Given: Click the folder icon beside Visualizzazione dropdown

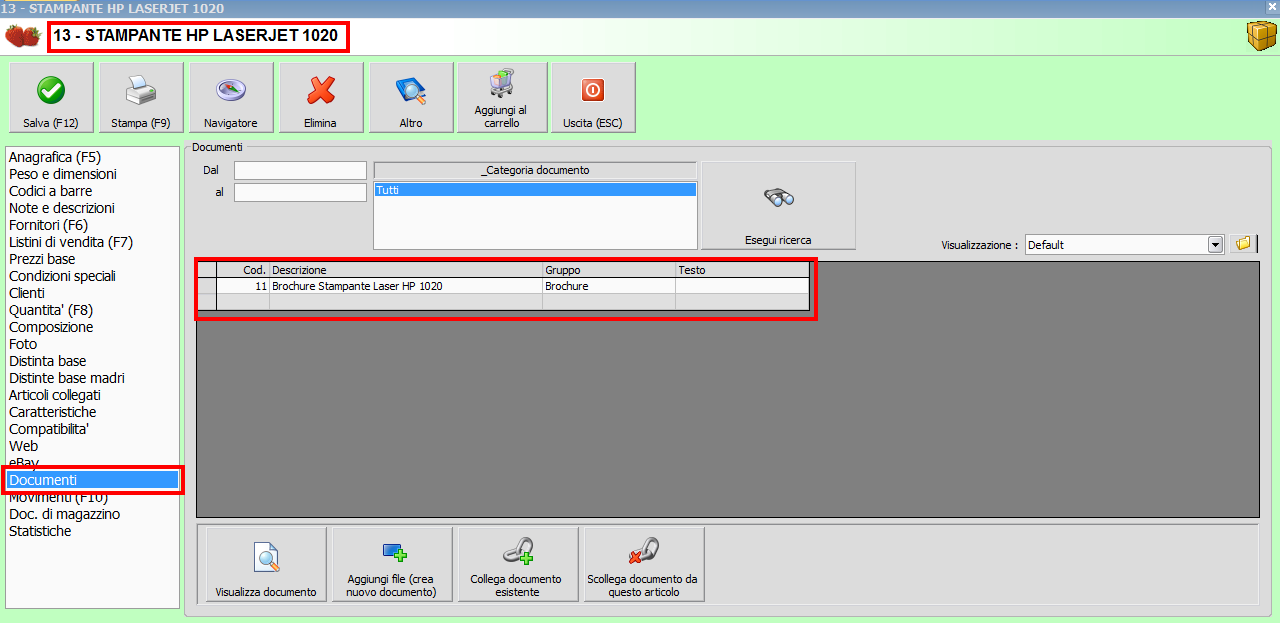Looking at the screenshot, I should tap(1242, 244).
